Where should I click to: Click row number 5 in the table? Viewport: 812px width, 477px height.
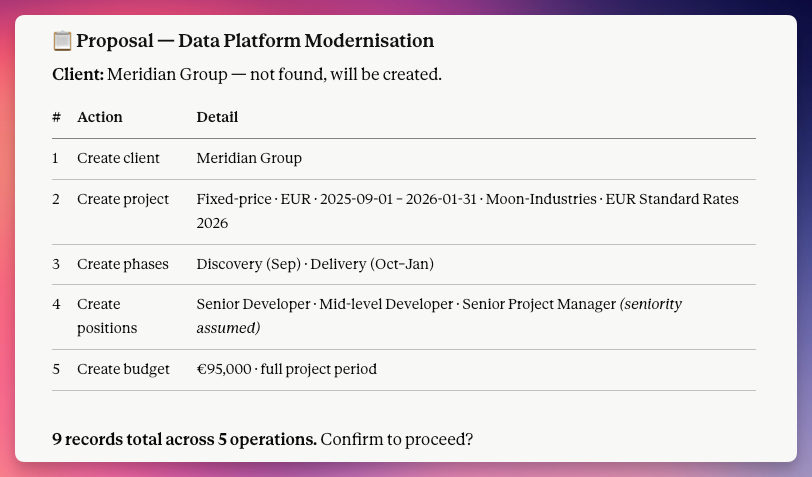(x=56, y=369)
